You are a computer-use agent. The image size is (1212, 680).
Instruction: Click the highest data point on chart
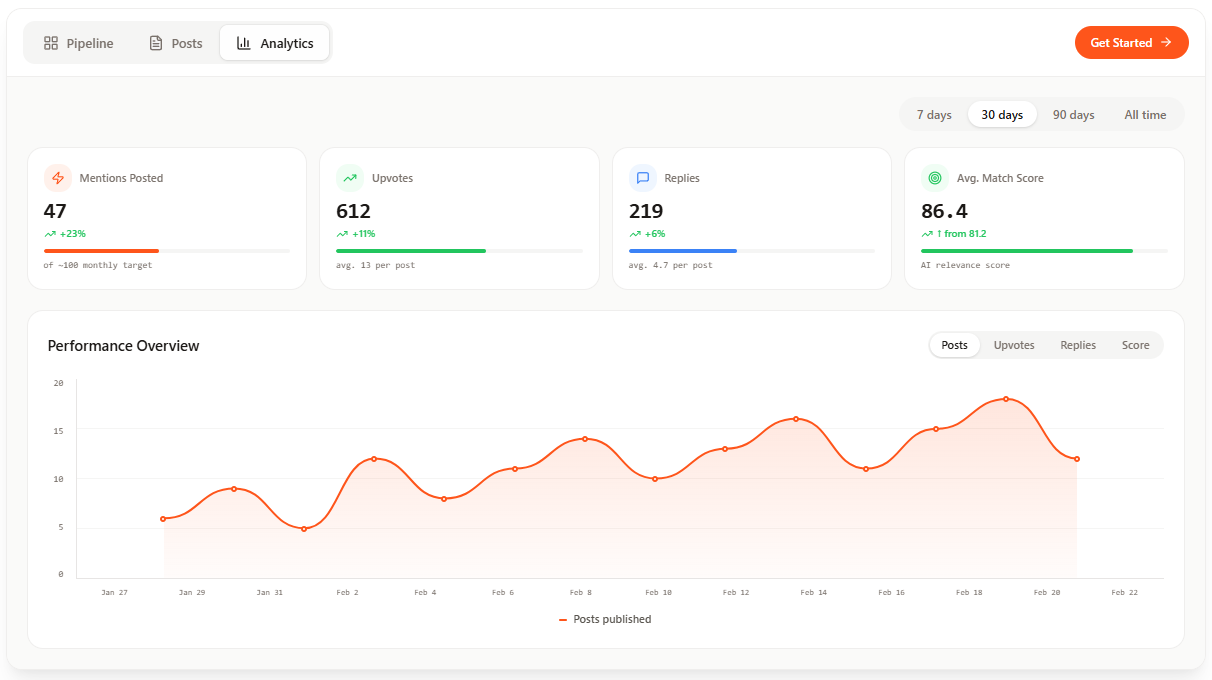click(x=1006, y=399)
